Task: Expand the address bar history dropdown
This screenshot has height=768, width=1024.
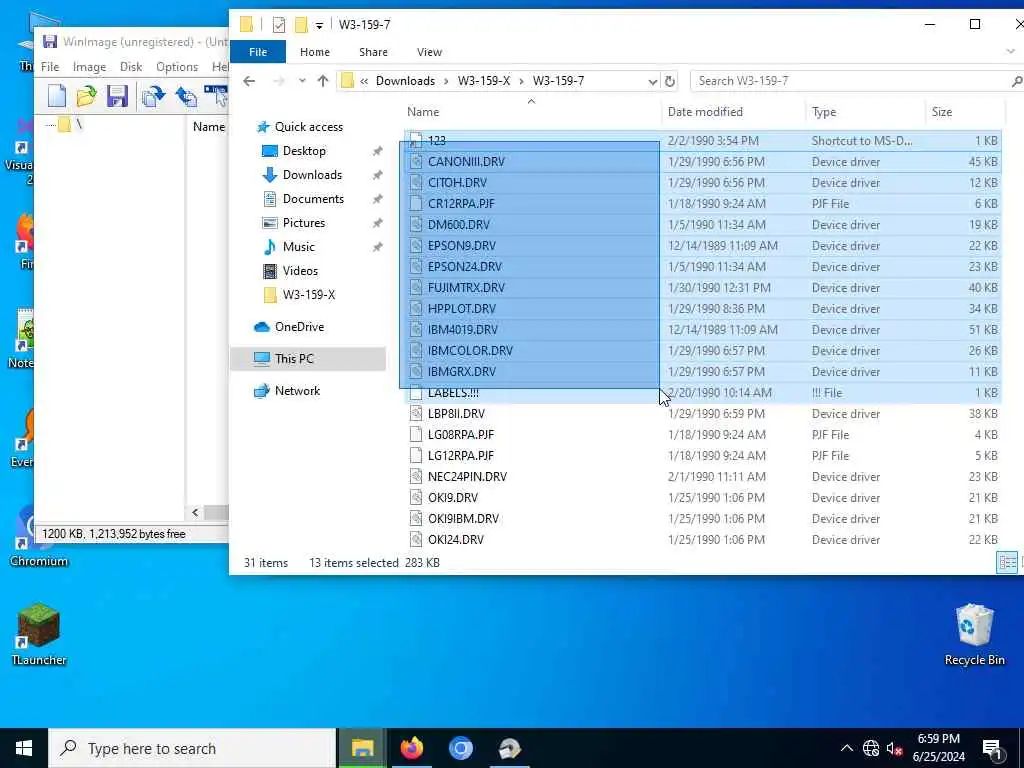Action: [652, 81]
